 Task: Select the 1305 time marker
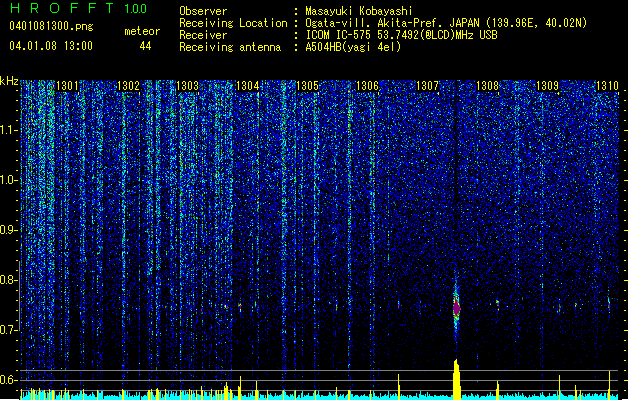(x=307, y=86)
